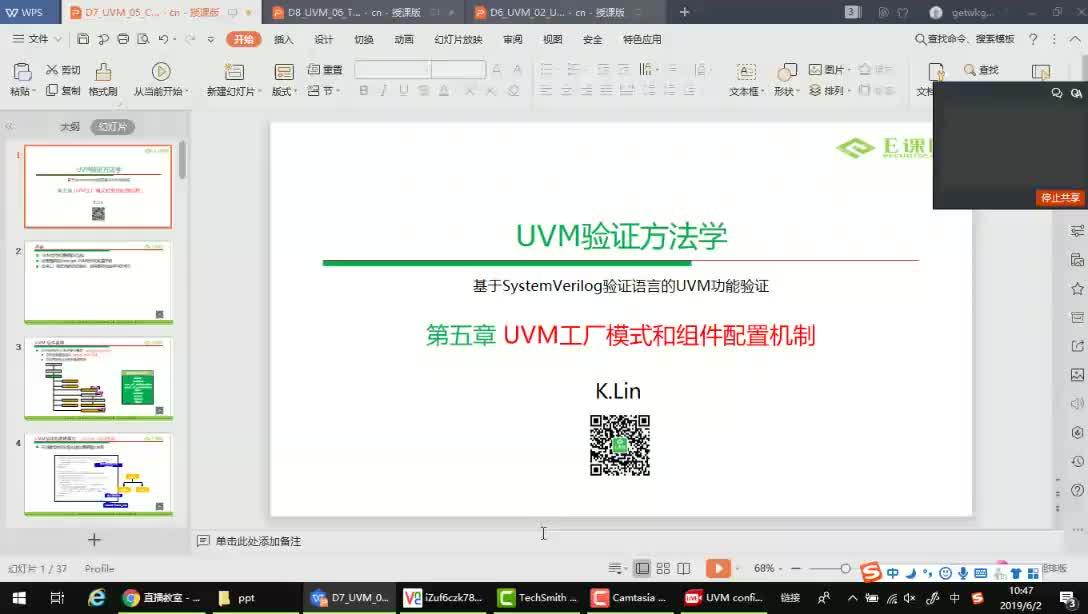Click the Print icon in quick access toolbar
This screenshot has height=614, width=1088.
[x=123, y=39]
